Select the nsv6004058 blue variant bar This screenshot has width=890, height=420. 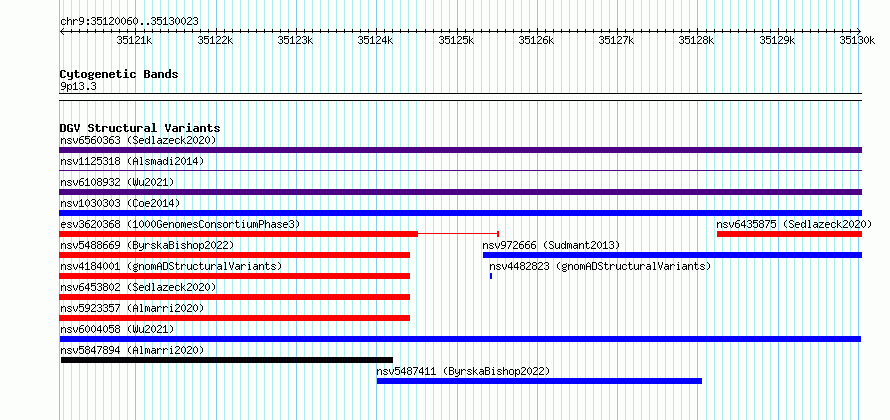[x=460, y=339]
